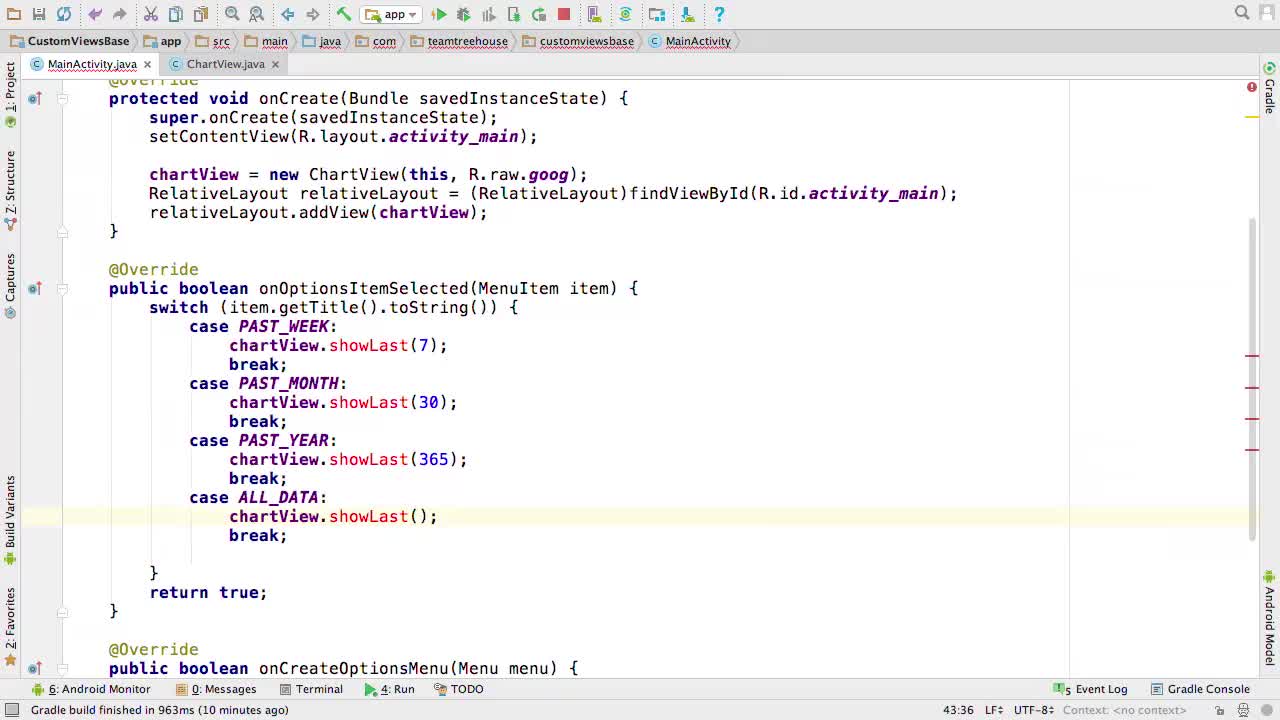This screenshot has height=720, width=1280.
Task: Open the 1: Project side panel
Action: [x=10, y=94]
